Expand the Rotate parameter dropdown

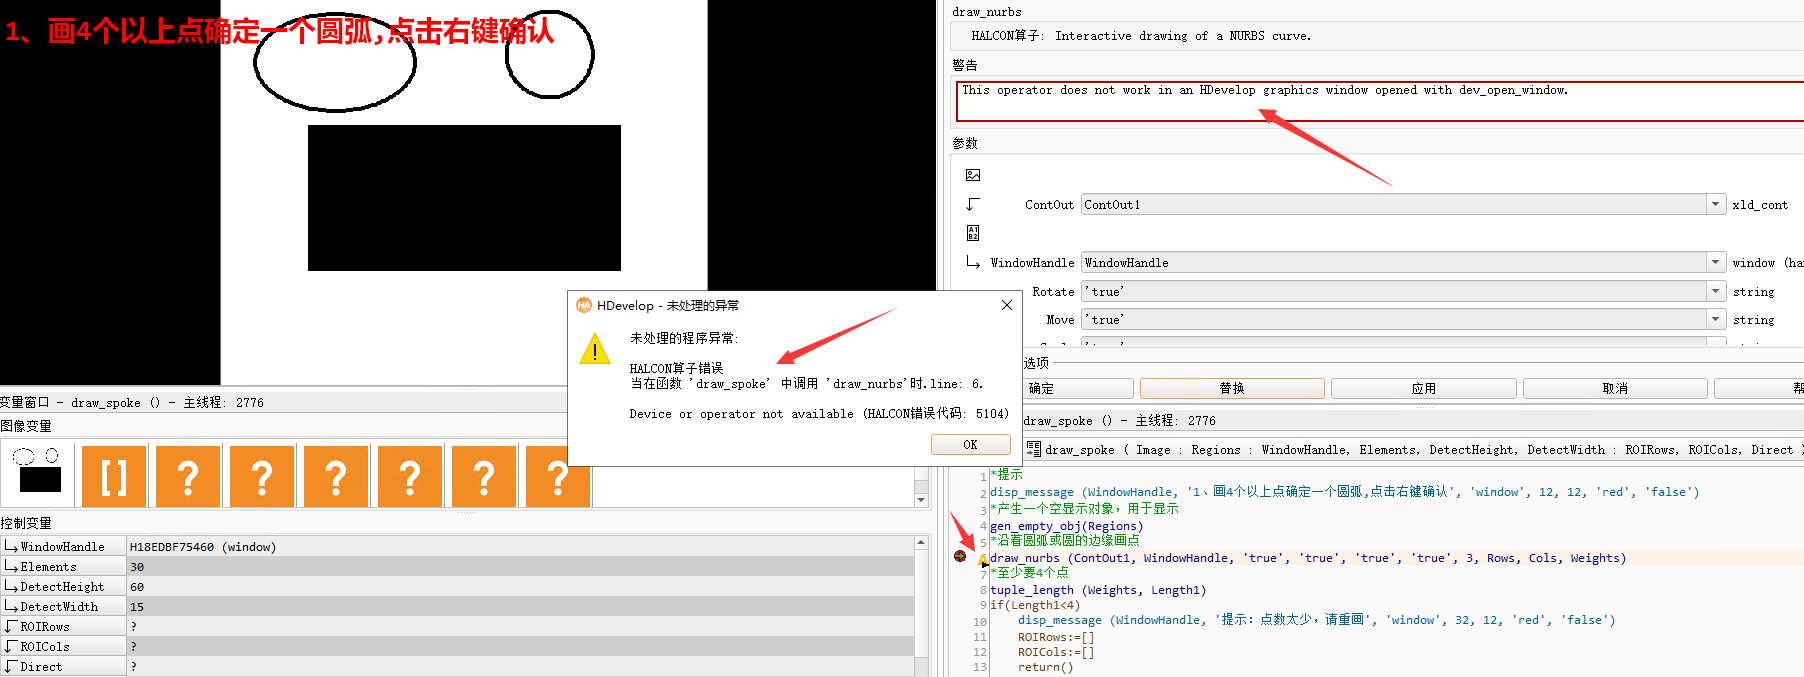pos(1716,291)
